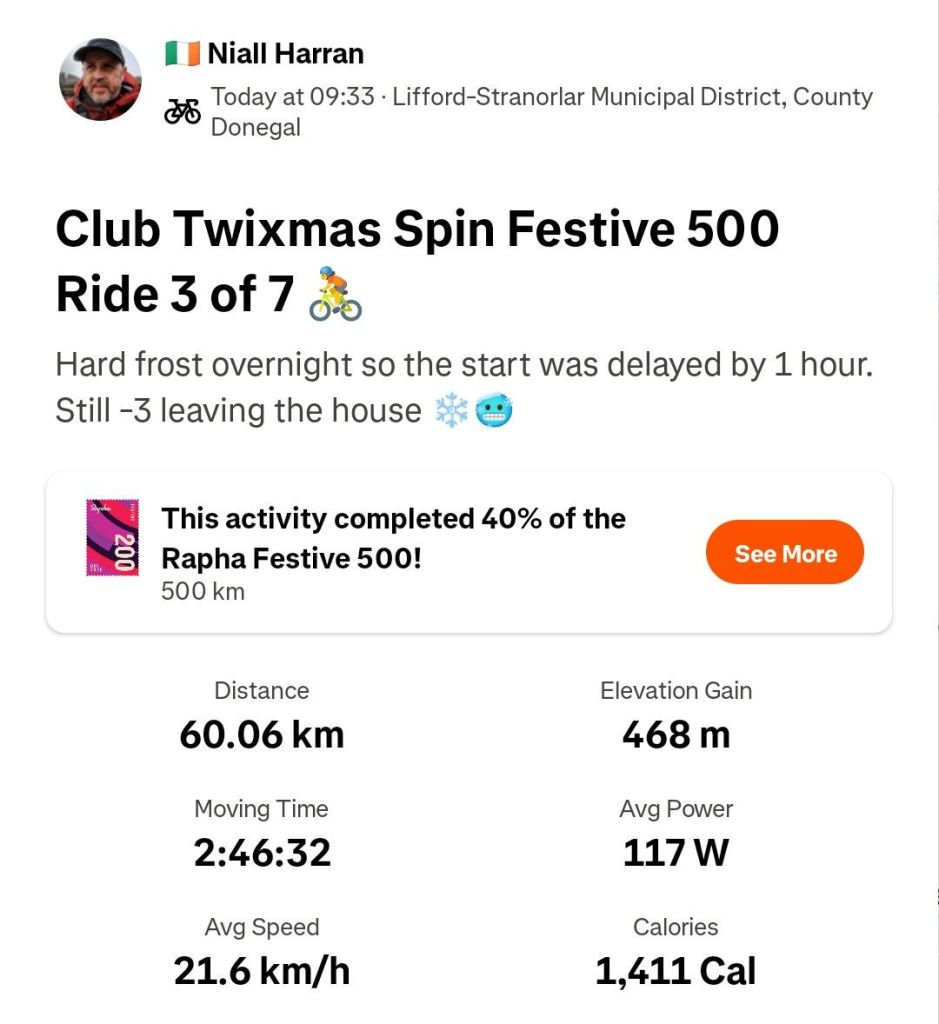
Task: Click the 2:46:32 Moving Time value
Action: (x=262, y=853)
